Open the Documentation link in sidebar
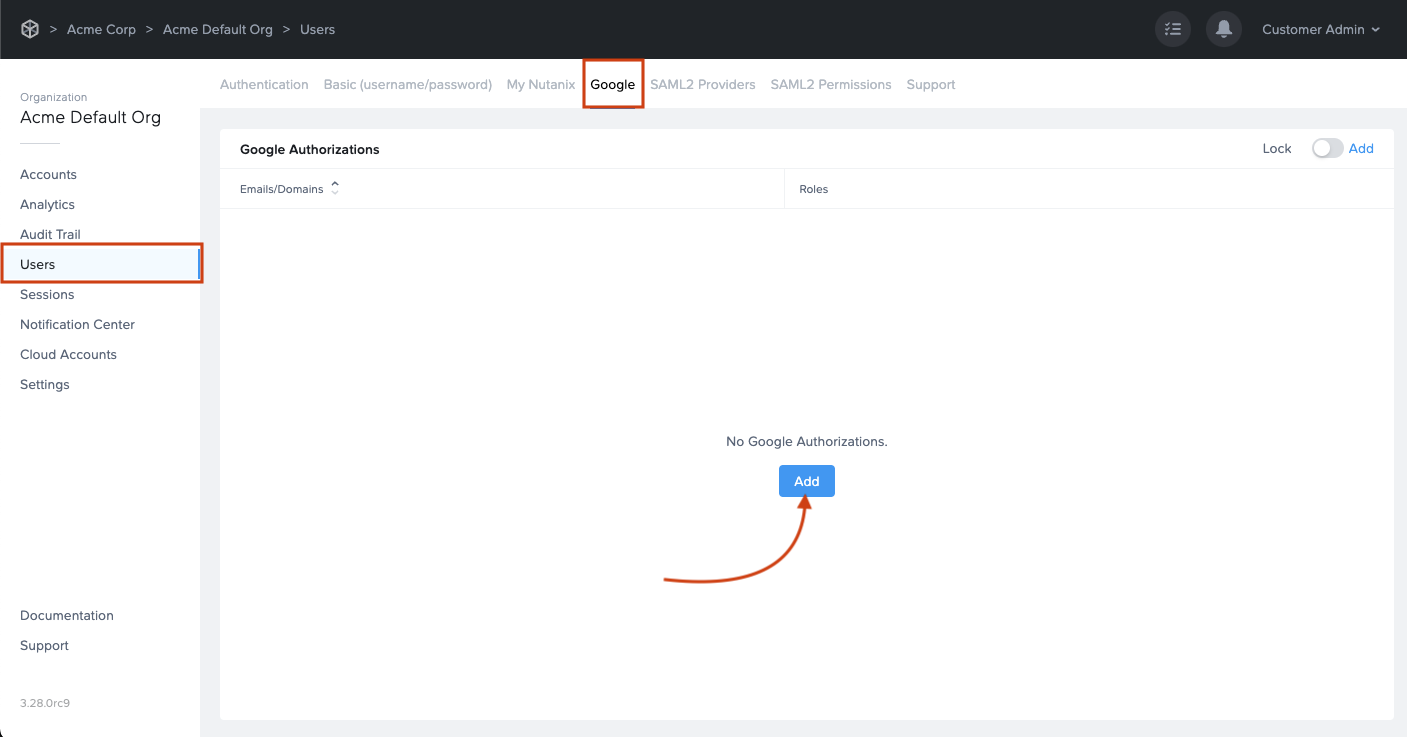The width and height of the screenshot is (1407, 737). coord(67,615)
